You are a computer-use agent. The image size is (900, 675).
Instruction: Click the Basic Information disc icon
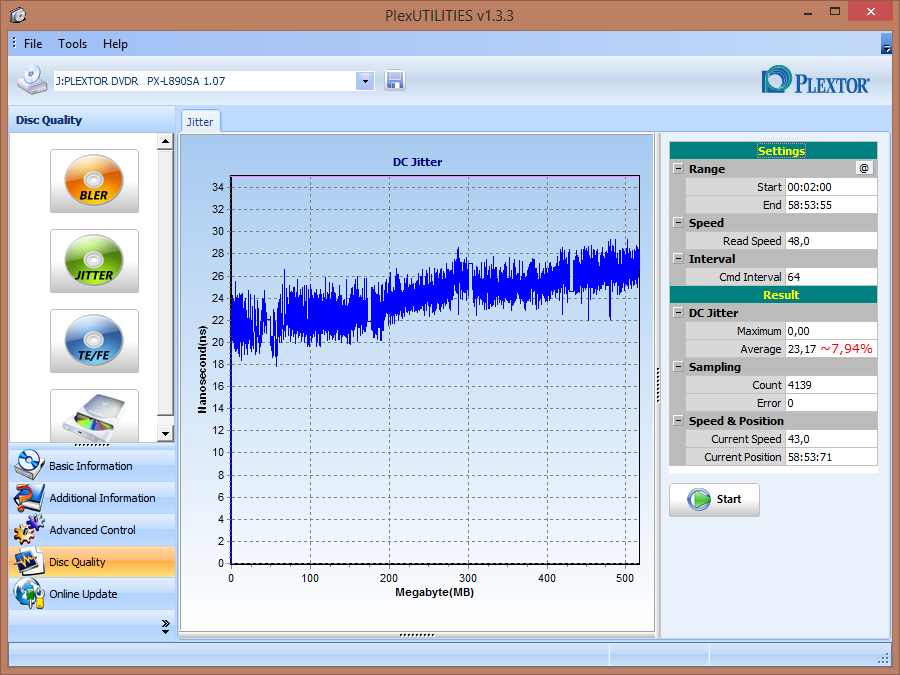(x=29, y=465)
